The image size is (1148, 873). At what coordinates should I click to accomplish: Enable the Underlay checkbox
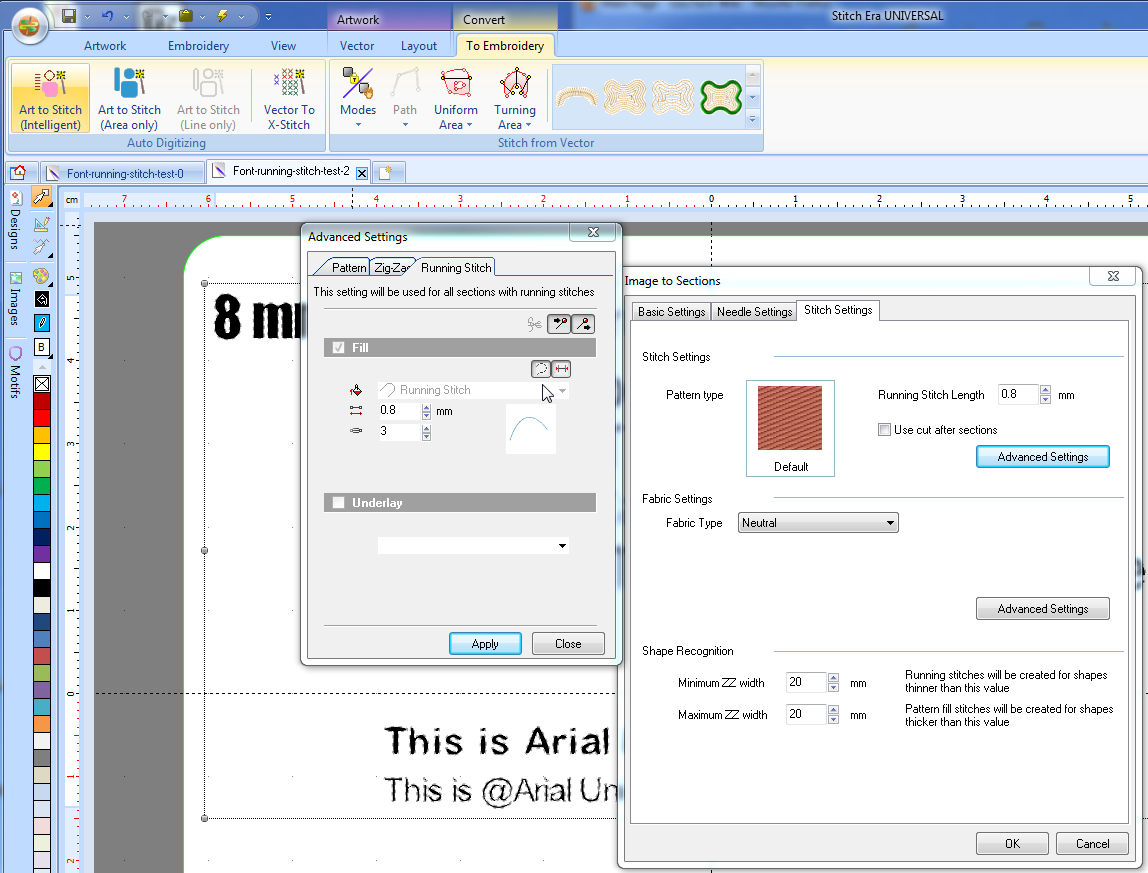pos(338,503)
